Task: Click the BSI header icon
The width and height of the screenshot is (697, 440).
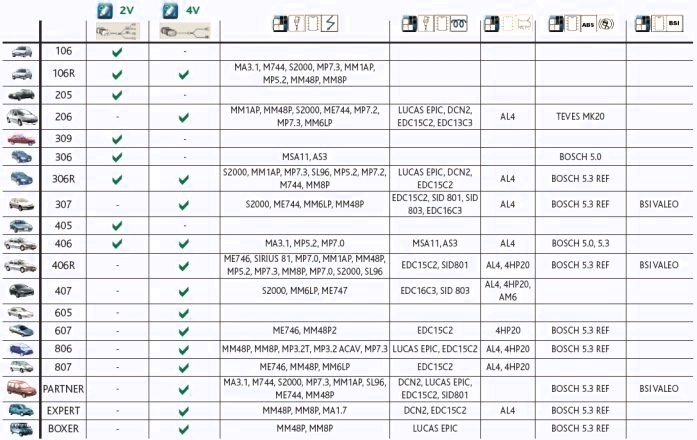Action: click(x=674, y=24)
